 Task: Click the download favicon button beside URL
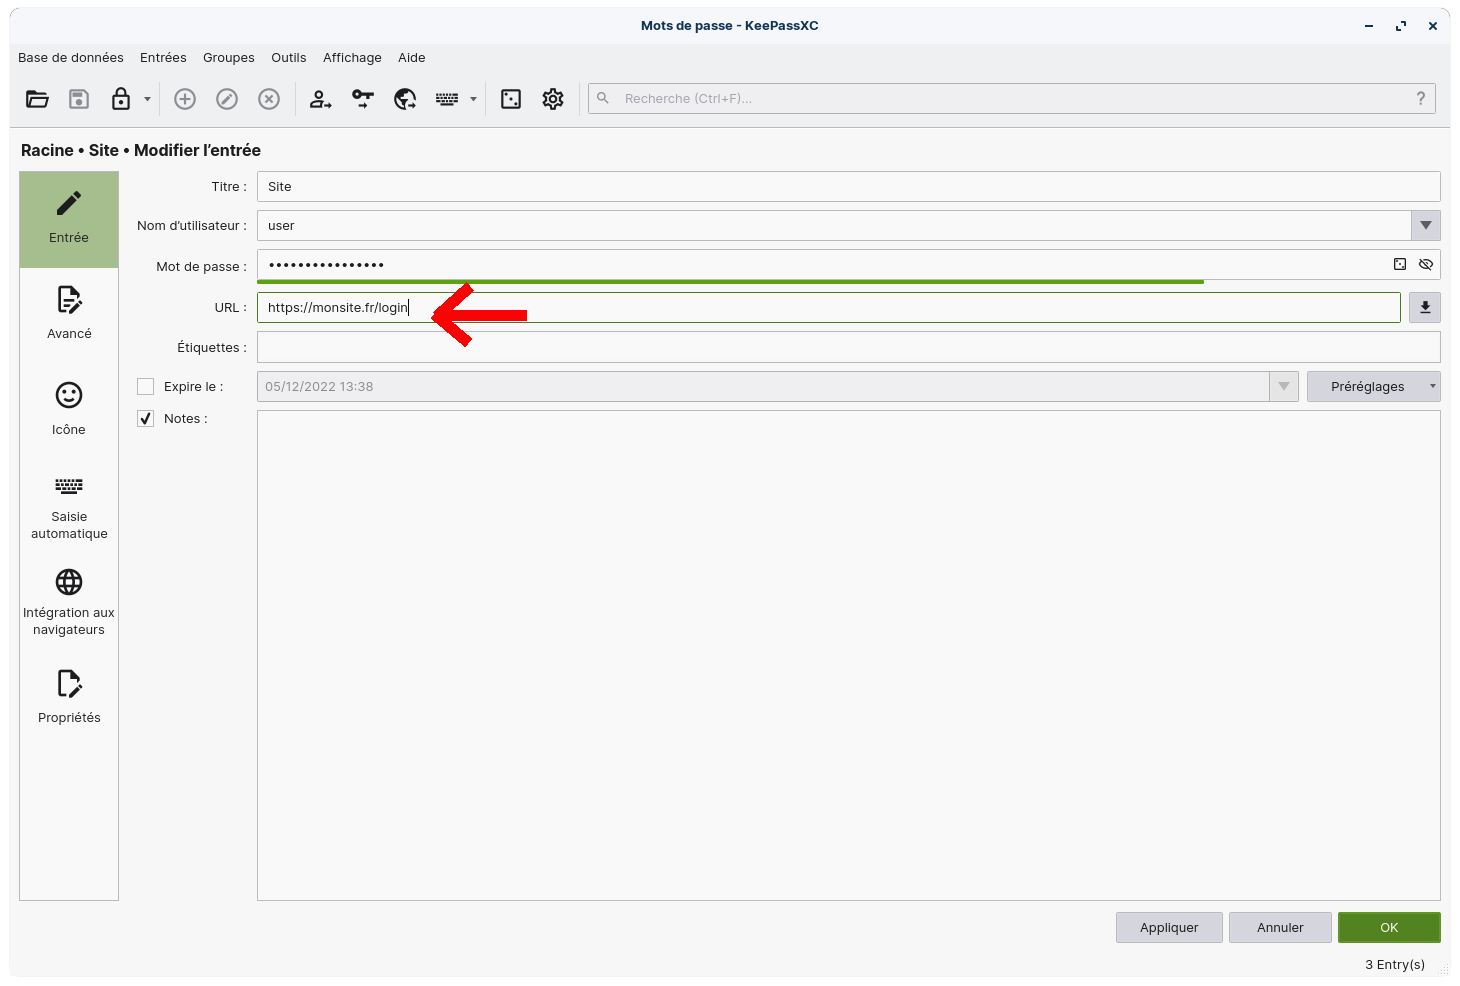click(1425, 308)
